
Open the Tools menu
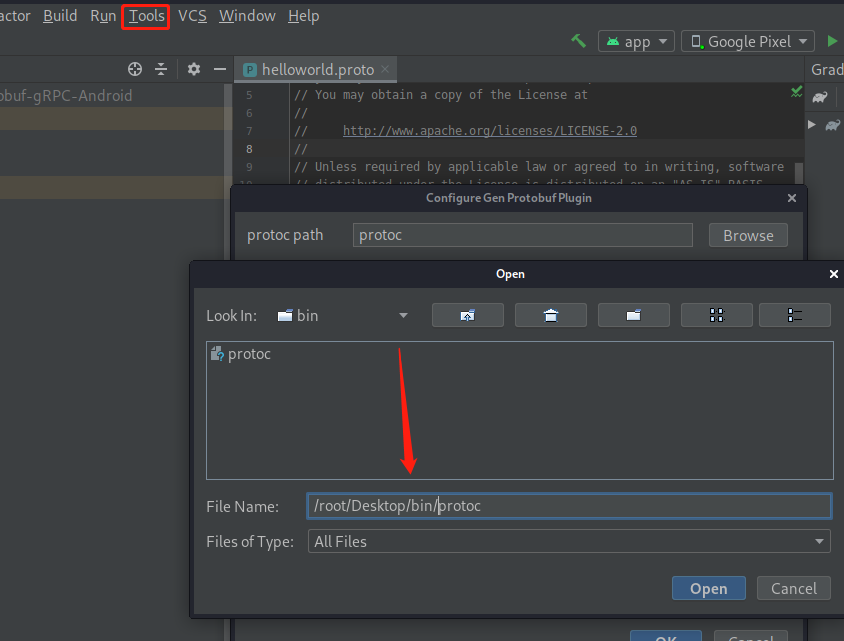point(146,16)
